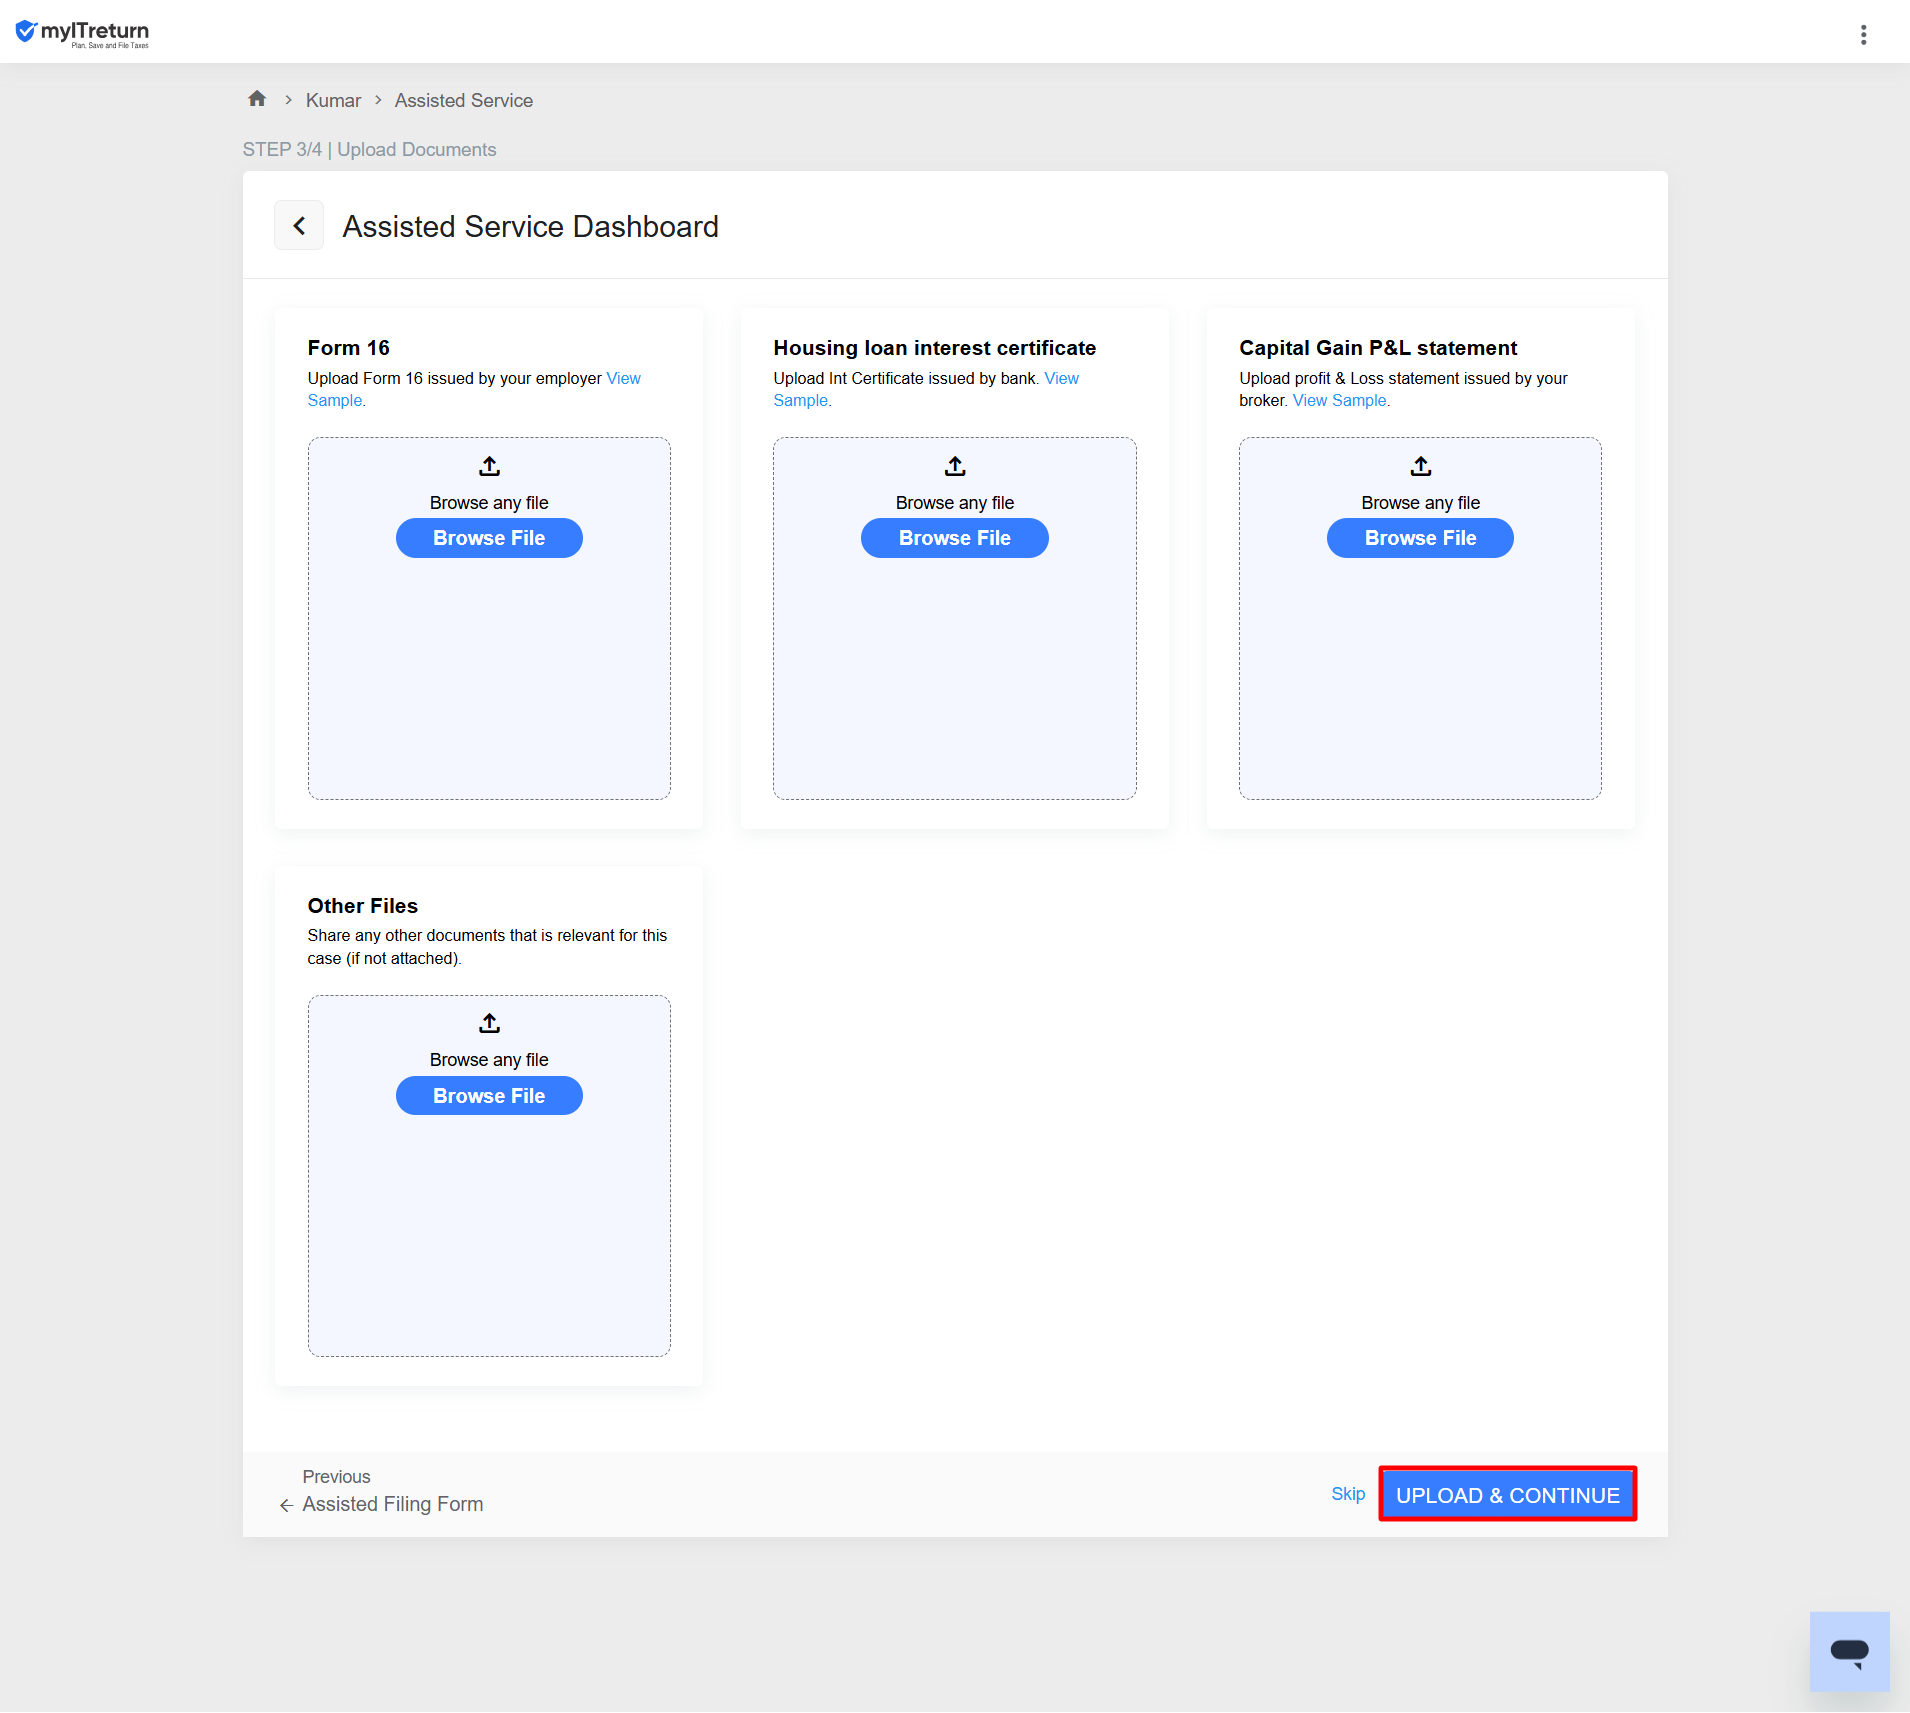Click 'Previous' label in footer

[x=336, y=1477]
